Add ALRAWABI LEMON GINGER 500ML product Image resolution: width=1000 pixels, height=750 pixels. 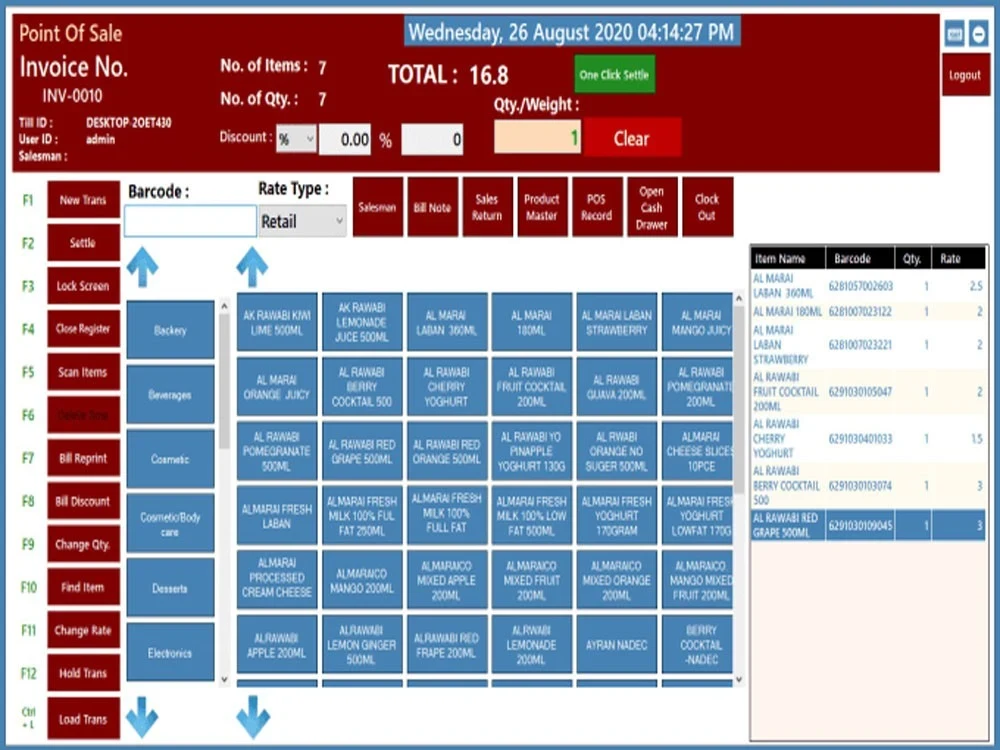click(x=362, y=644)
